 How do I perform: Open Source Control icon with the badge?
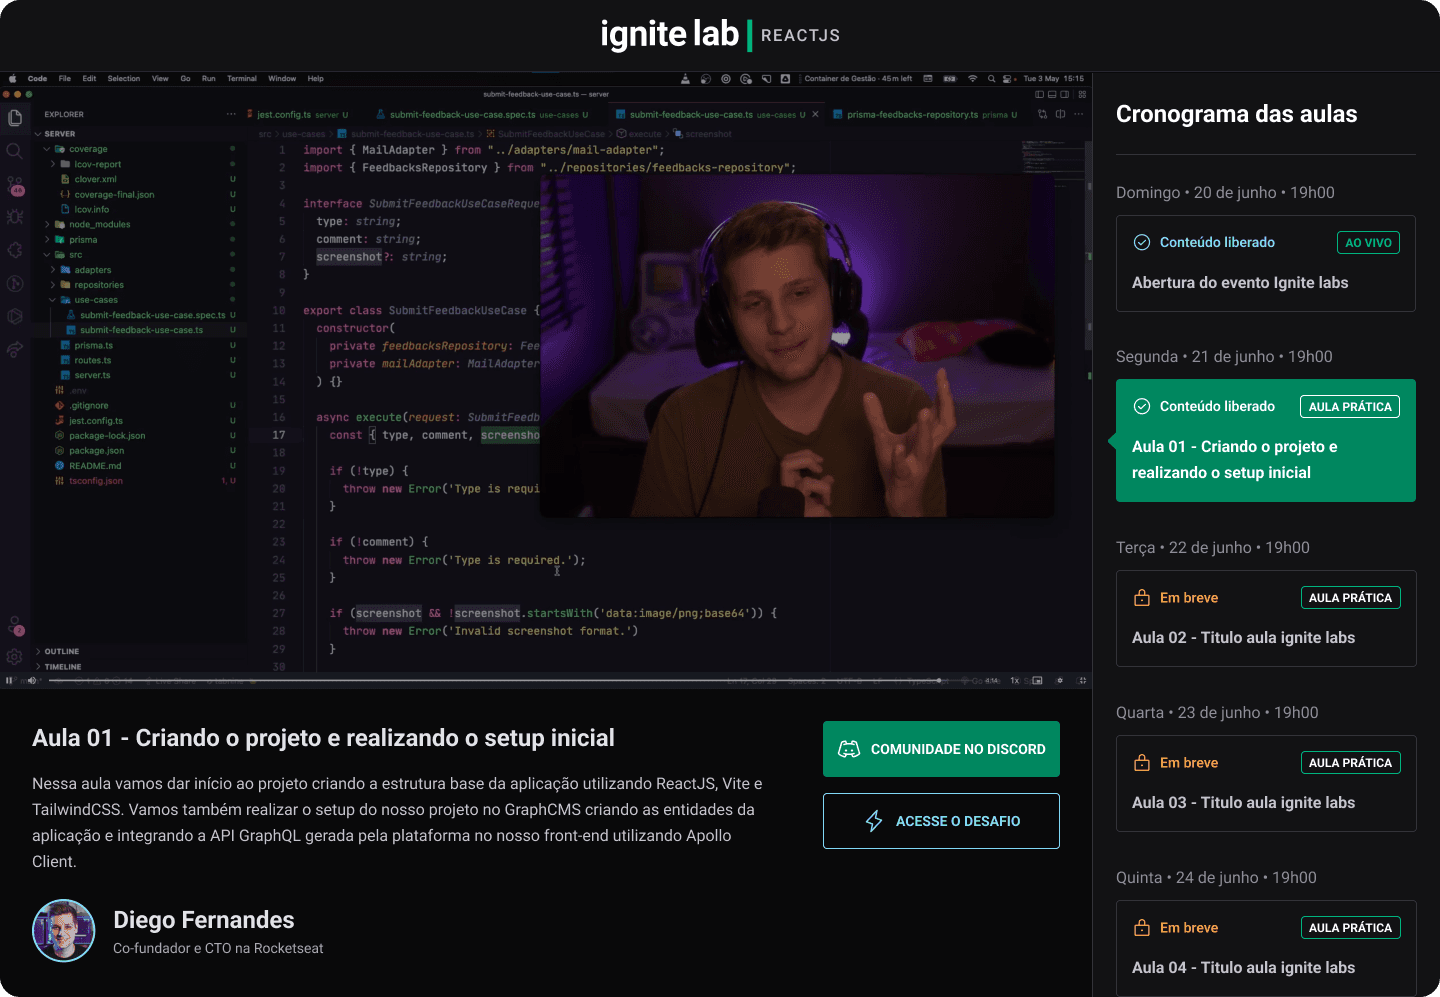[x=15, y=186]
